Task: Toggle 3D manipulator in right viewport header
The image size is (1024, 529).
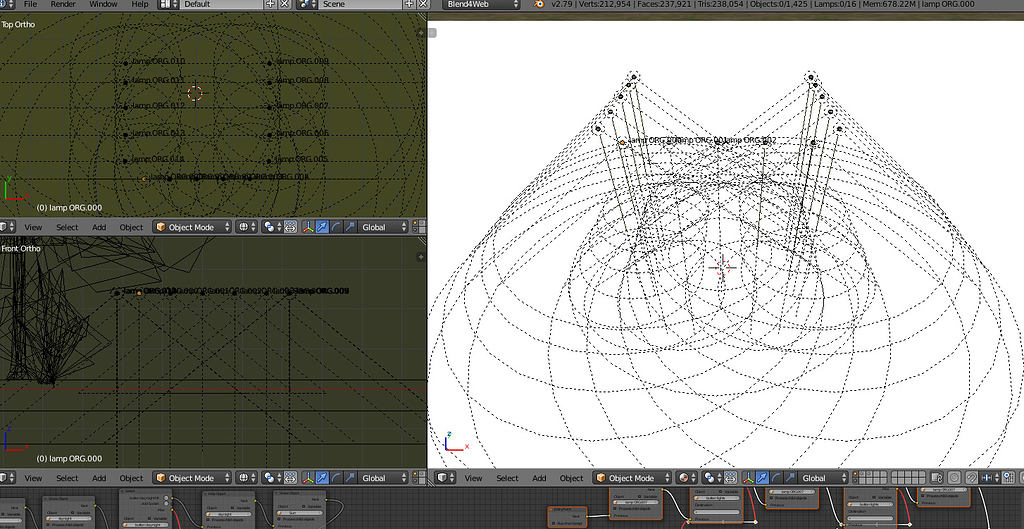Action: coord(748,478)
